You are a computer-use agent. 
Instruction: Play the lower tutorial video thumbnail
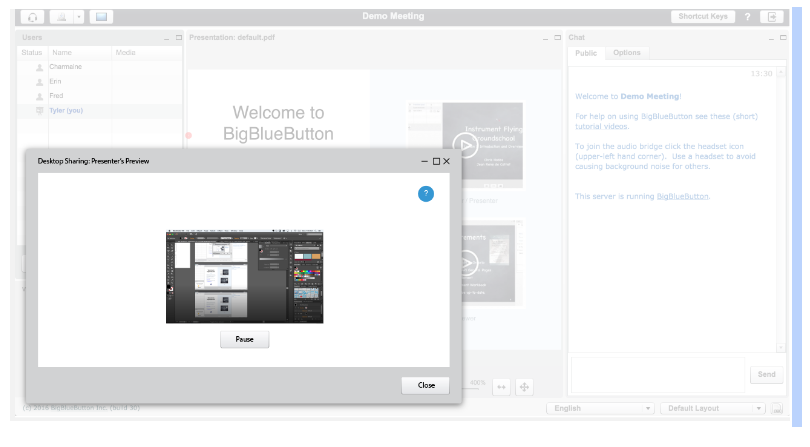(x=468, y=262)
